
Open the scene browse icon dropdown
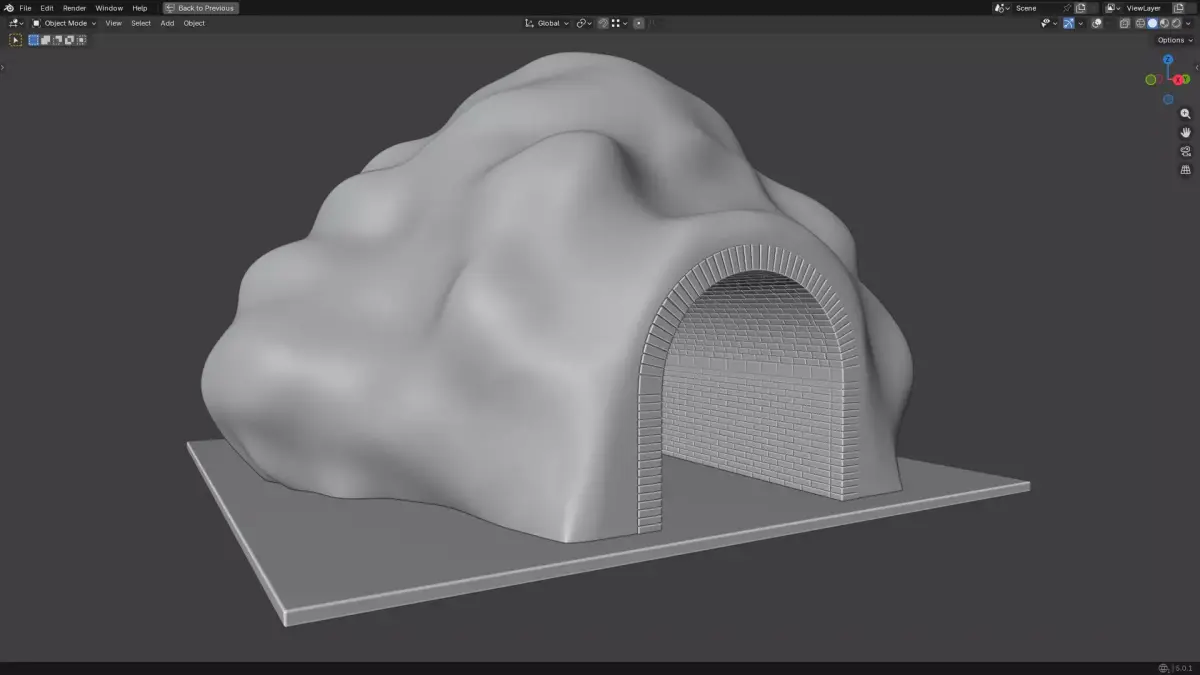(1002, 8)
